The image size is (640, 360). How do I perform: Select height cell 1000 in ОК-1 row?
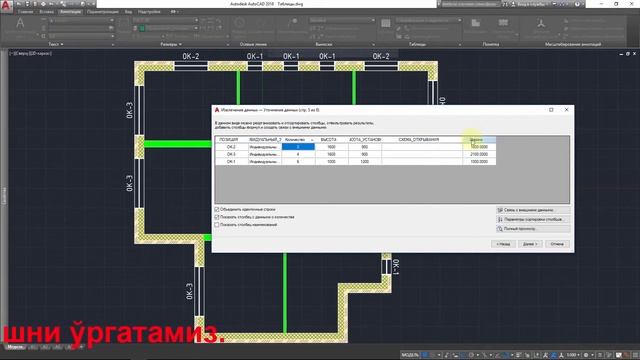(x=331, y=162)
